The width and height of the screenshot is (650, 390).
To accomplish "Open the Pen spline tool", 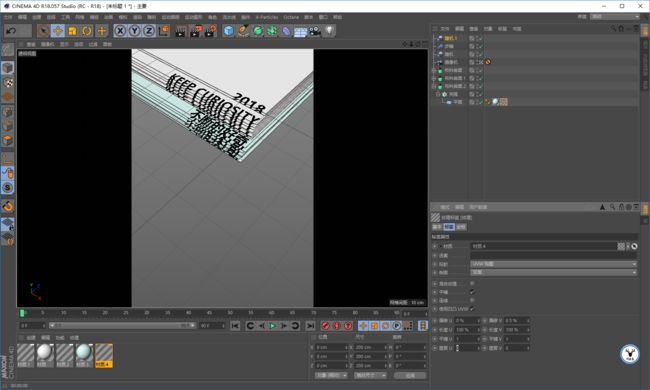I will 243,31.
